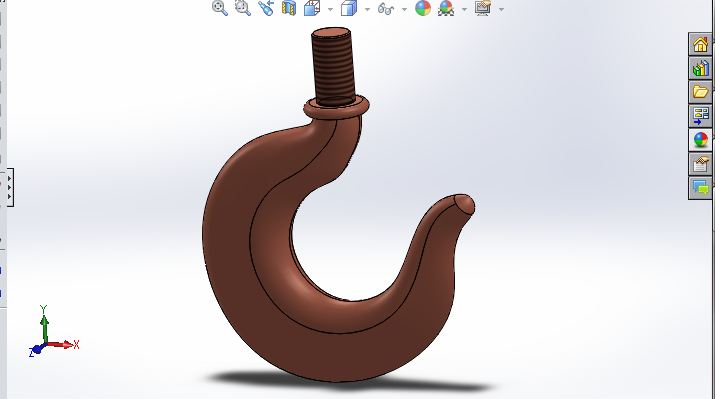Expand the left panel flyout arrows
The image size is (715, 399).
pyautogui.click(x=10, y=187)
